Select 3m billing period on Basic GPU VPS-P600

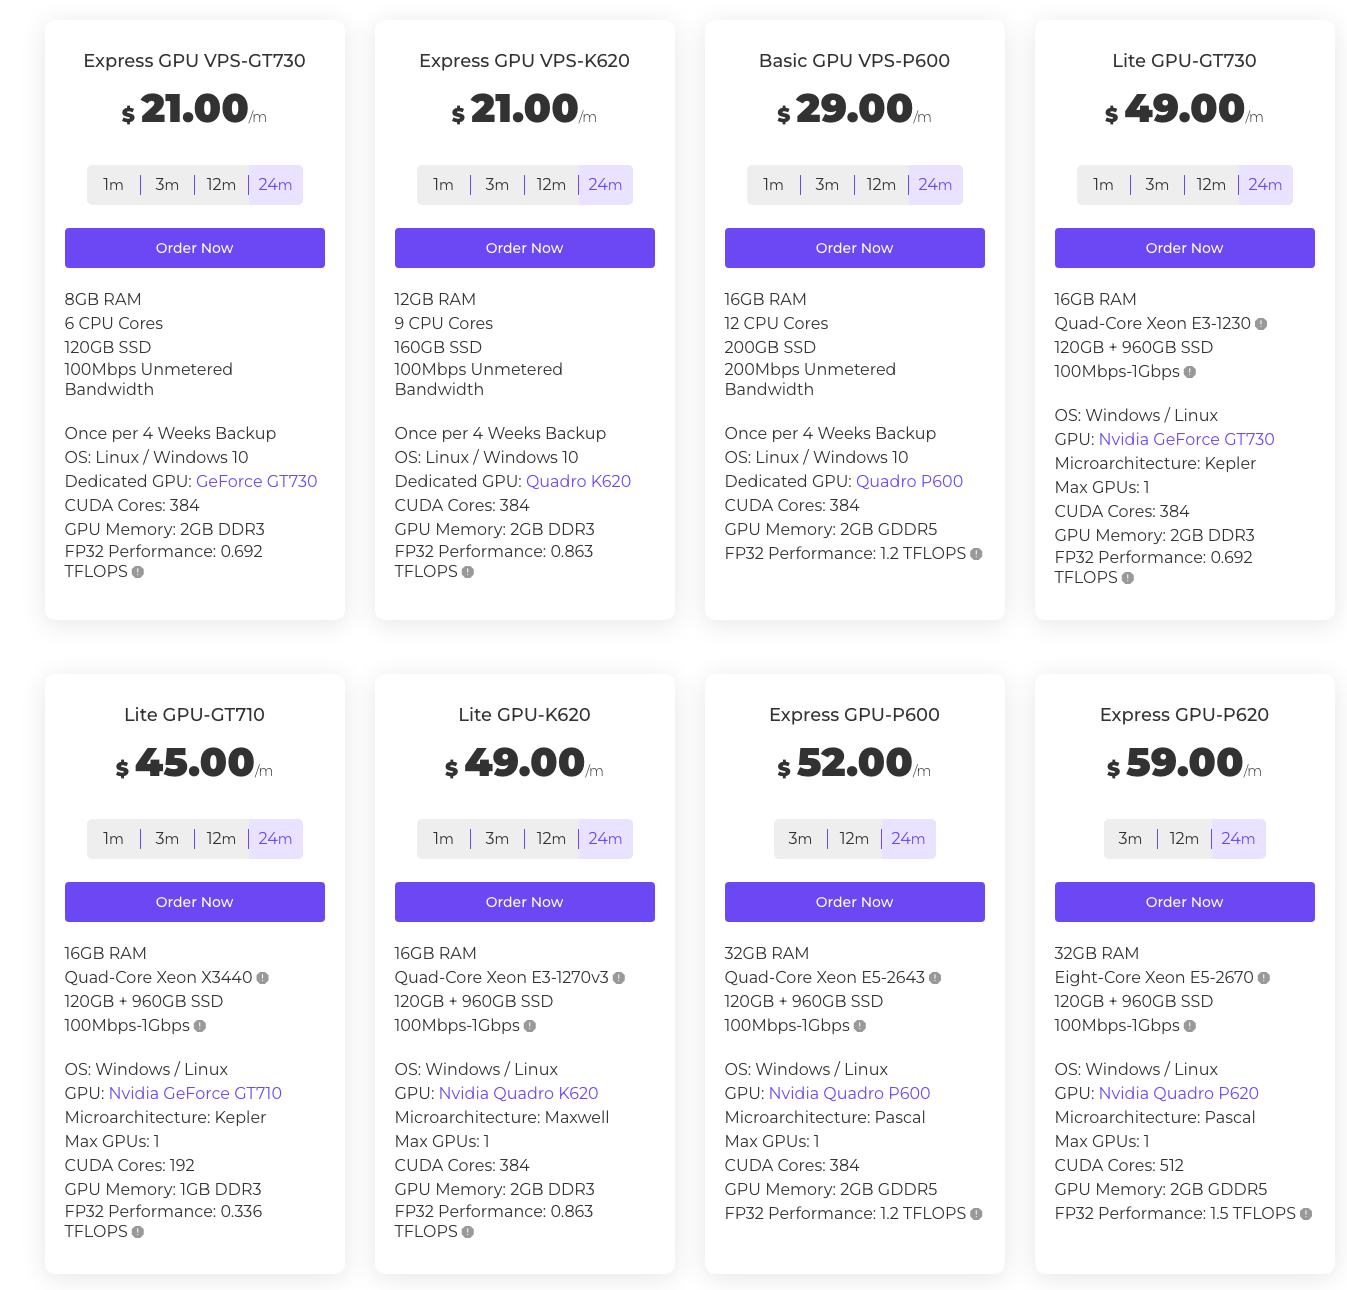pos(827,184)
